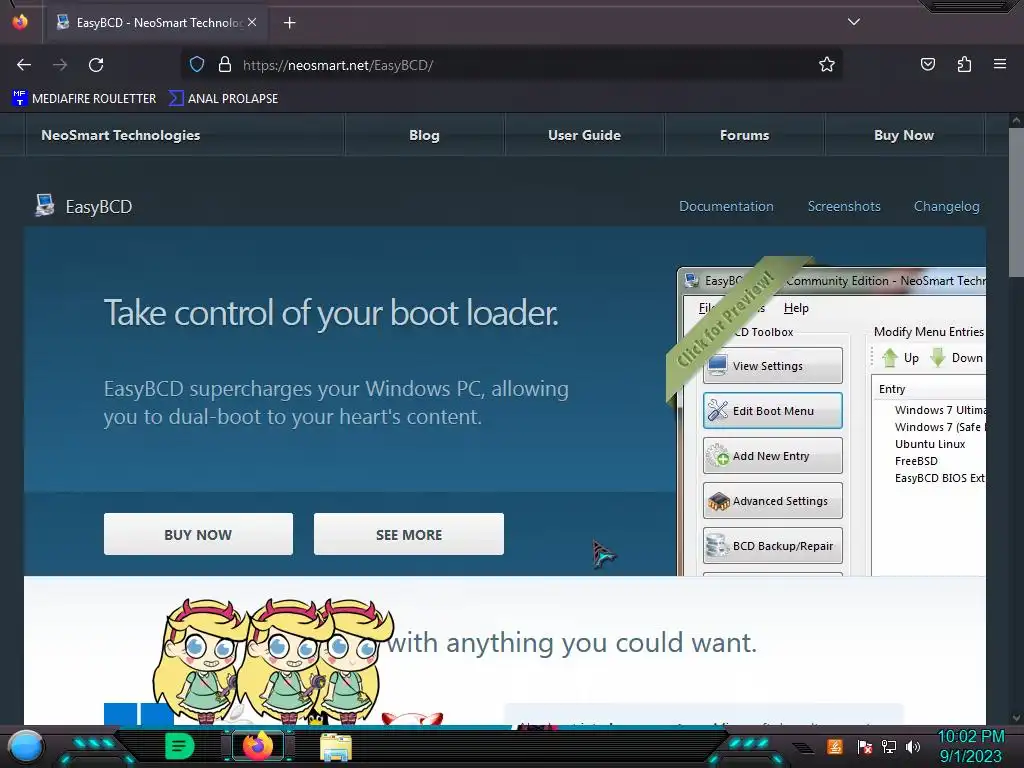Image resolution: width=1024 pixels, height=768 pixels.
Task: Open the extensions puzzle icon
Action: point(964,65)
